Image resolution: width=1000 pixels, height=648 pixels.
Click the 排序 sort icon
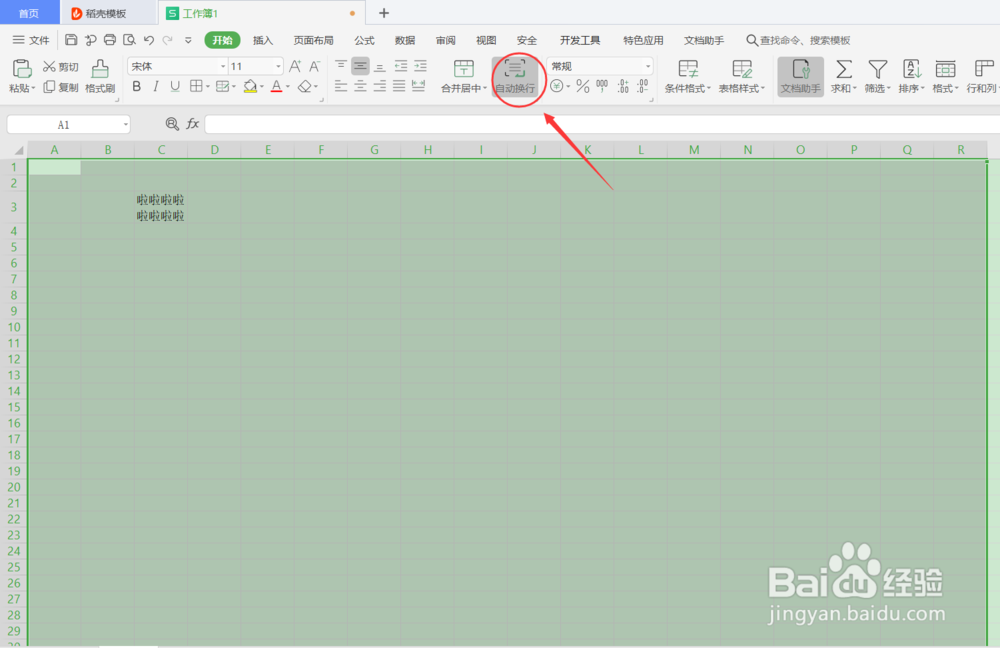pos(910,70)
